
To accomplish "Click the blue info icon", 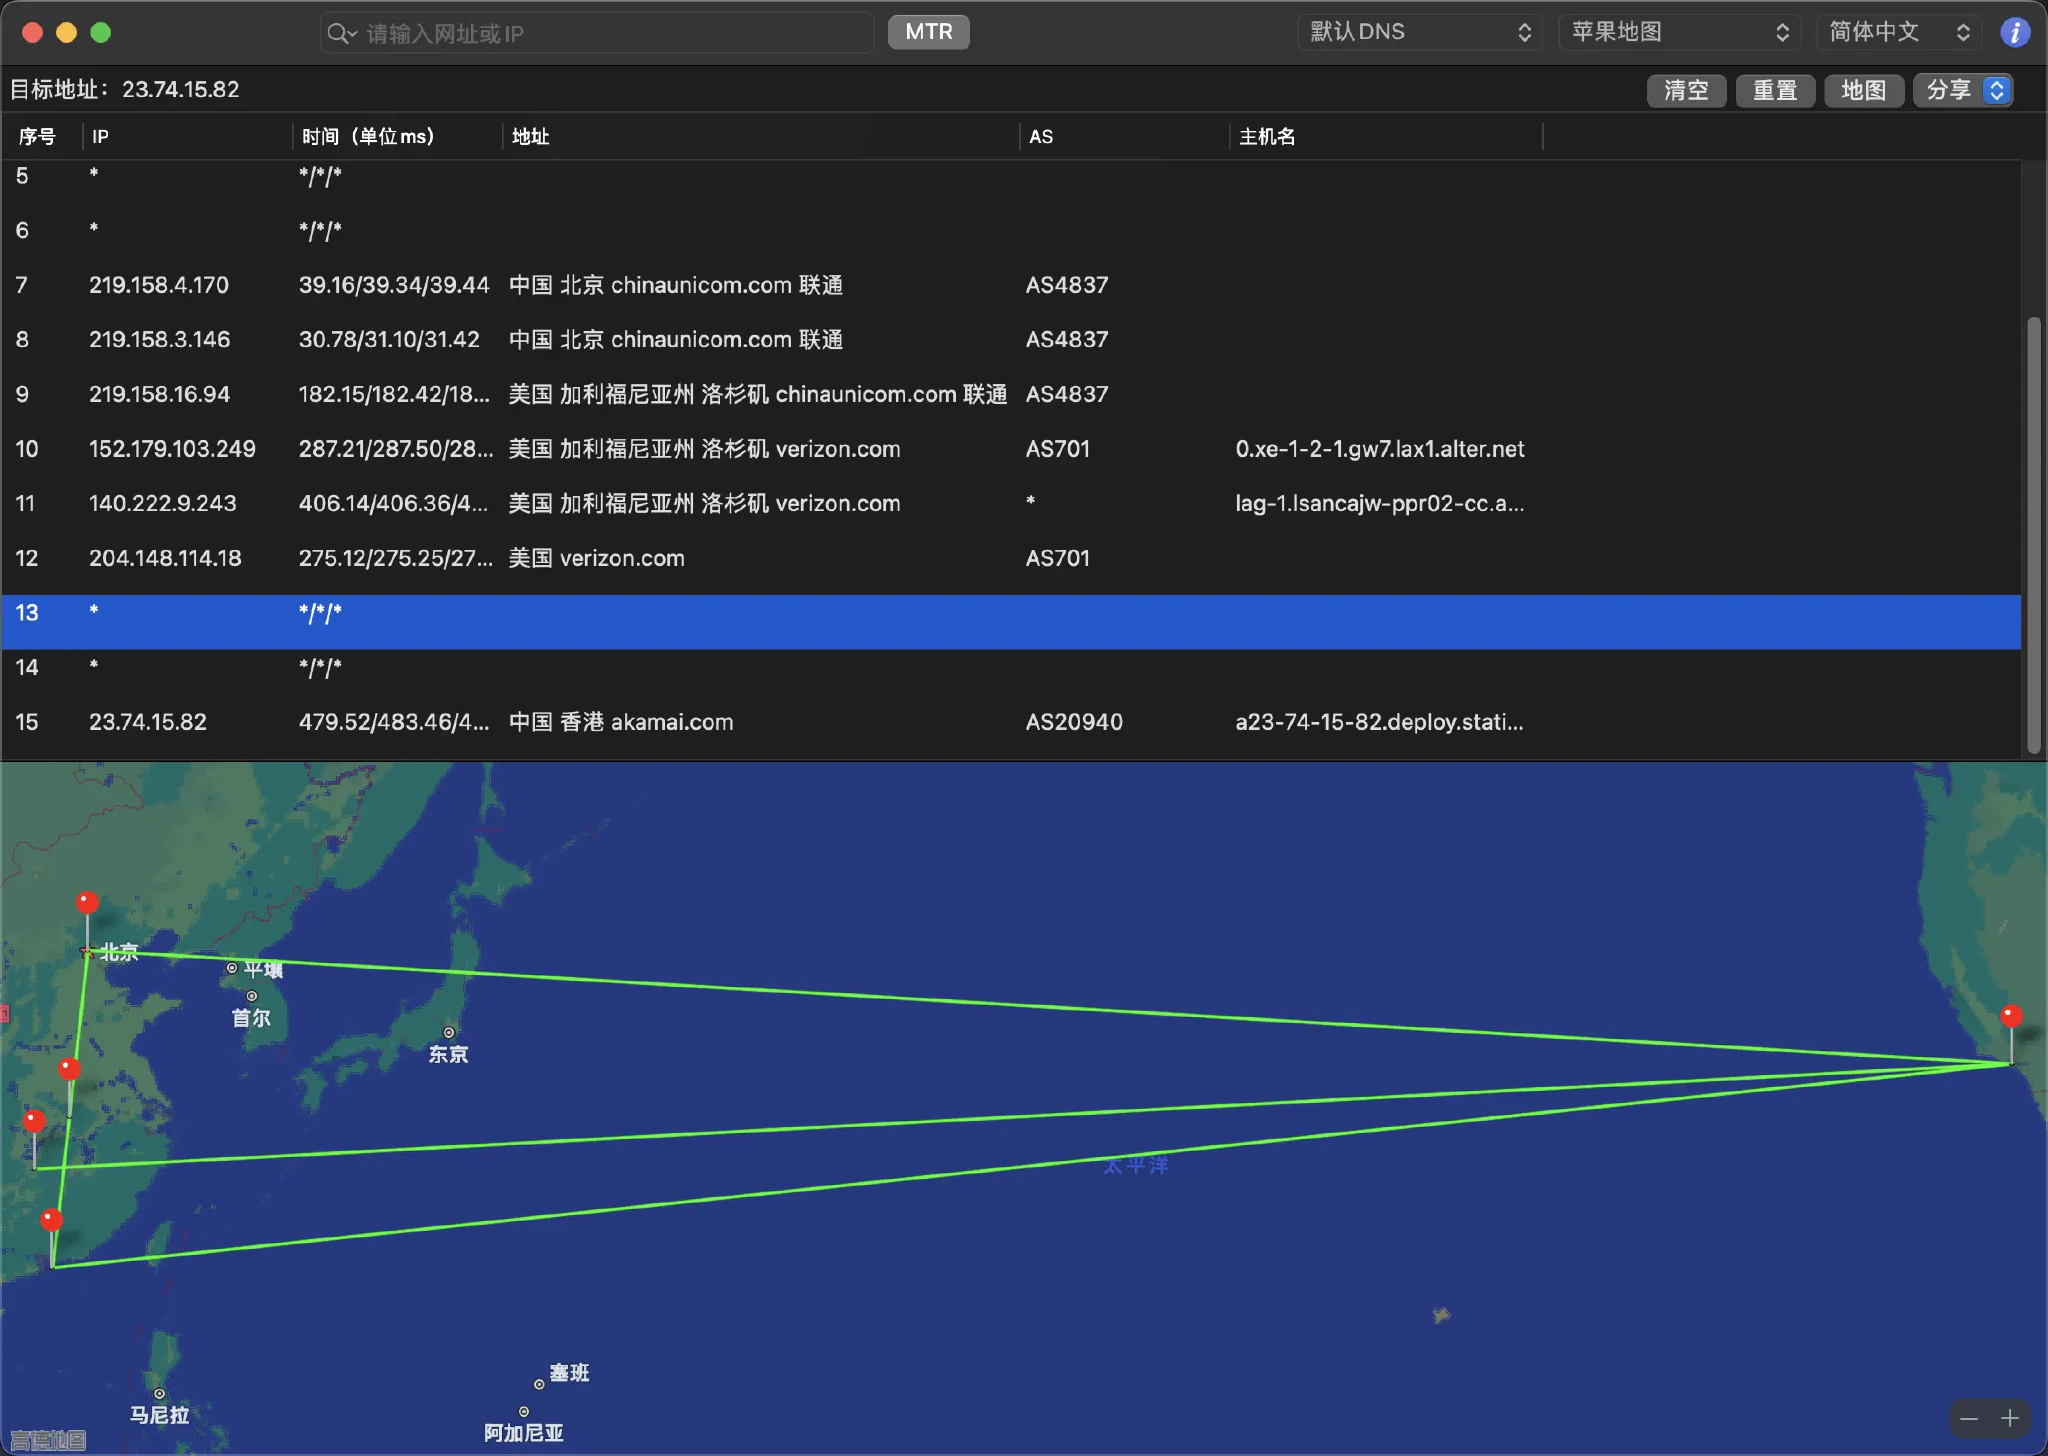I will (2014, 32).
